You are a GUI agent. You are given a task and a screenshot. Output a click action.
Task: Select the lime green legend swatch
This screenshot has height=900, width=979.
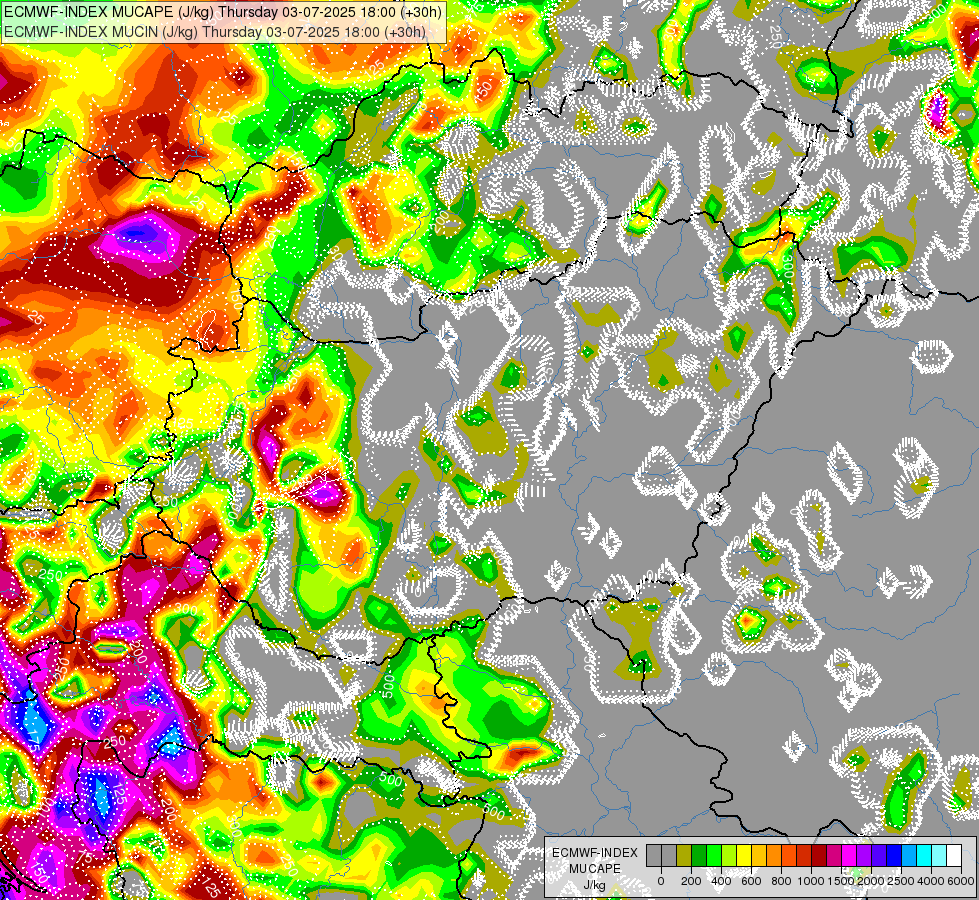pos(729,855)
